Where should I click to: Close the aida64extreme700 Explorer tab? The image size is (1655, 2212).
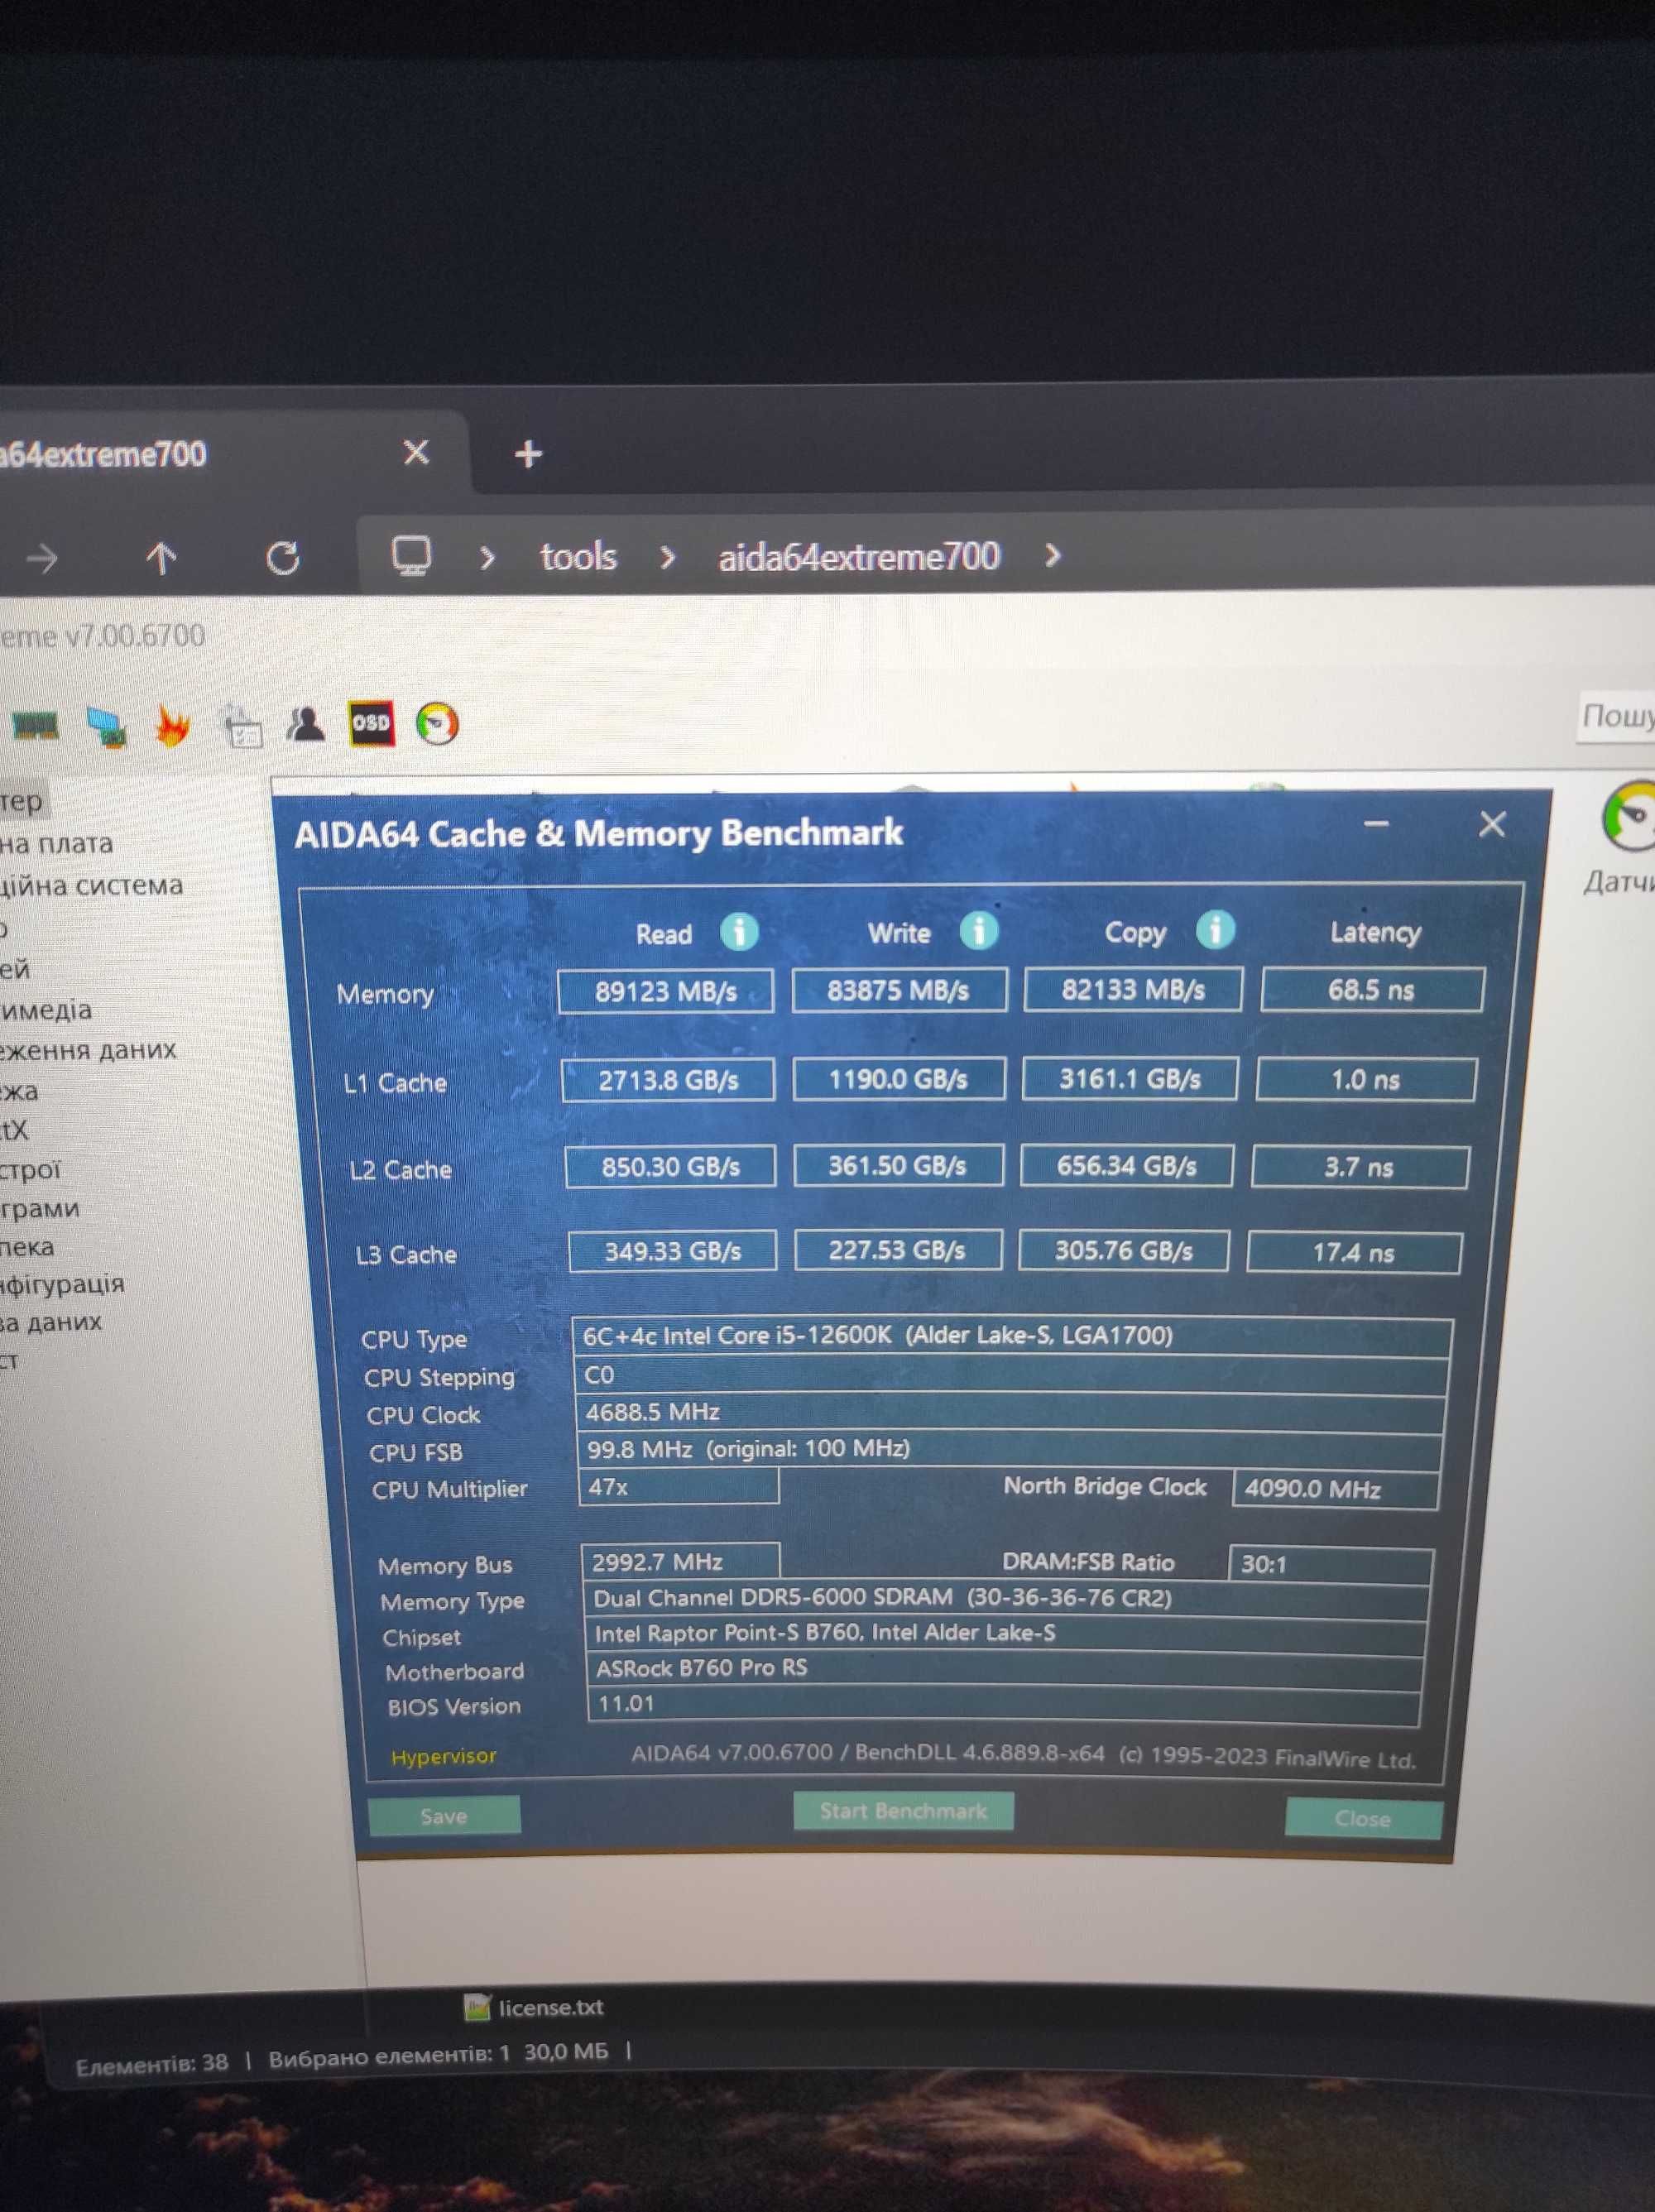coord(416,453)
